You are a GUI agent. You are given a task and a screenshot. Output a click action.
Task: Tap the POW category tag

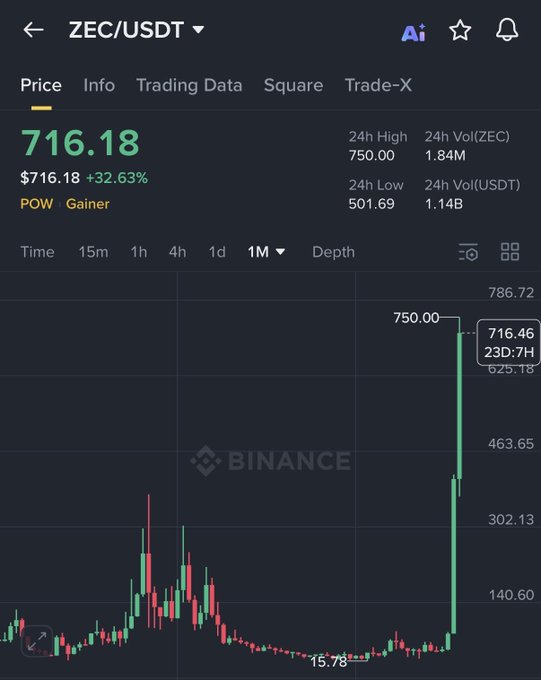click(36, 204)
